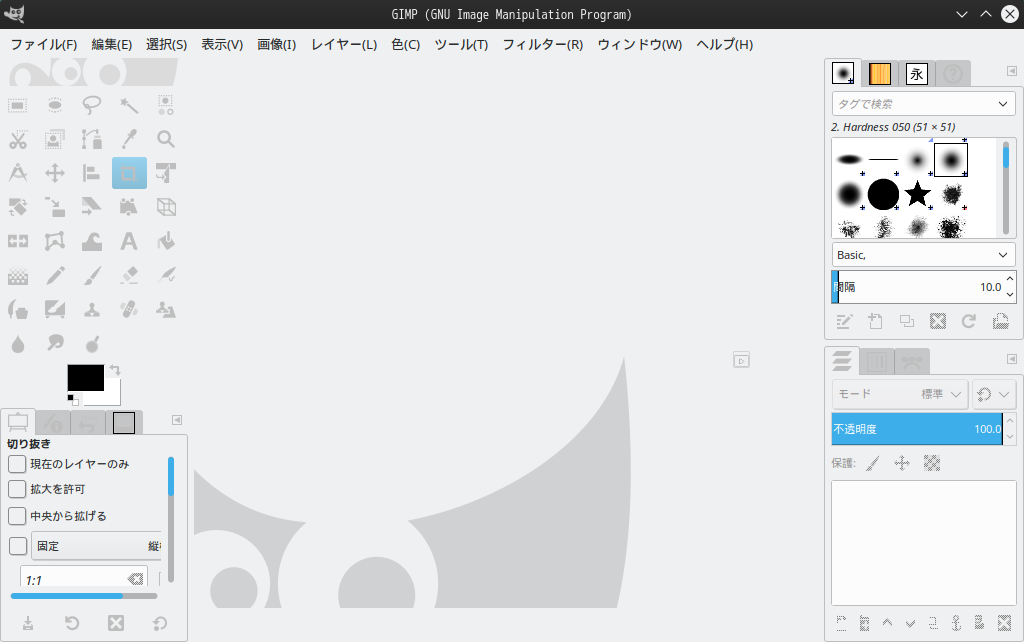This screenshot has height=642, width=1024.
Task: Select the Gradient tool
Action: coord(18,276)
